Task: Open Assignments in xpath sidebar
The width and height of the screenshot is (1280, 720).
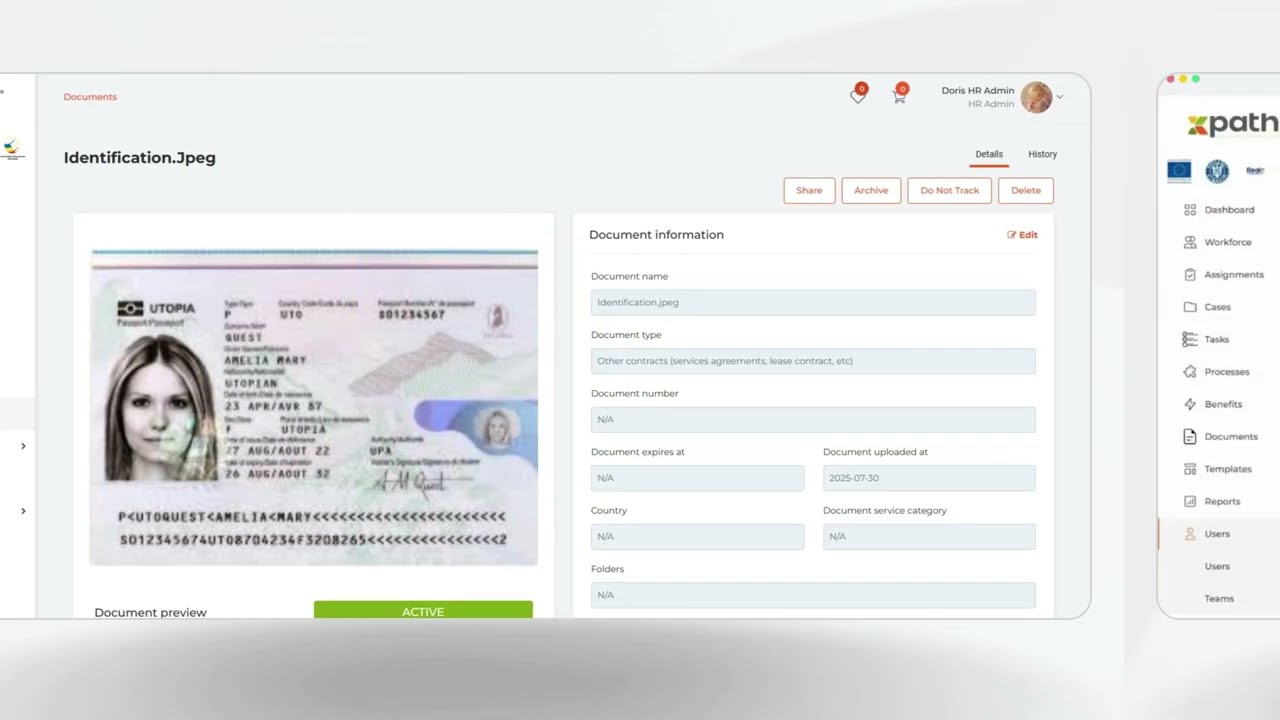Action: [1234, 274]
